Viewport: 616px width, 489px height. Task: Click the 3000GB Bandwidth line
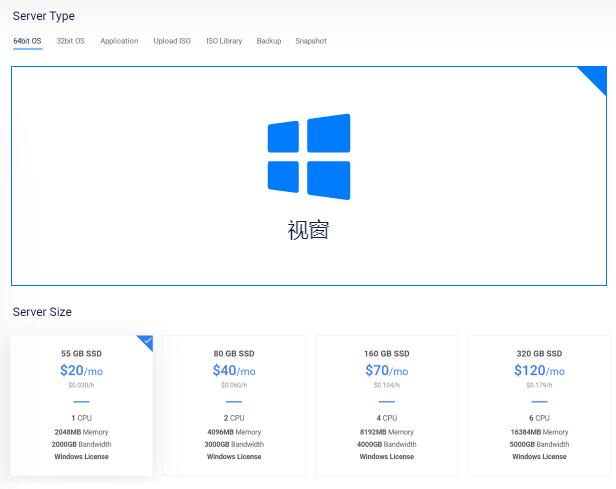(234, 444)
